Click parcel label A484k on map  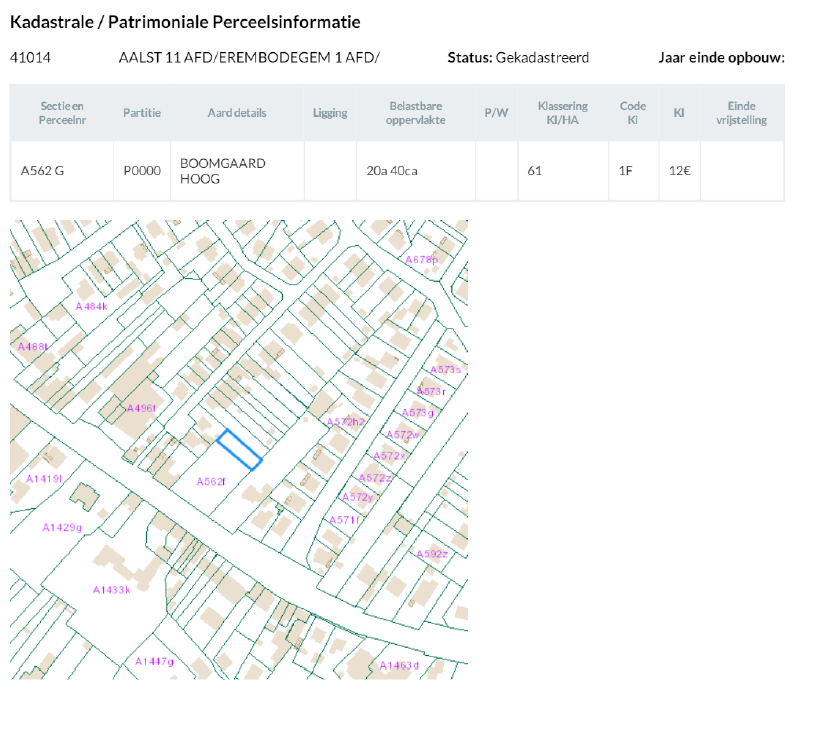[91, 306]
